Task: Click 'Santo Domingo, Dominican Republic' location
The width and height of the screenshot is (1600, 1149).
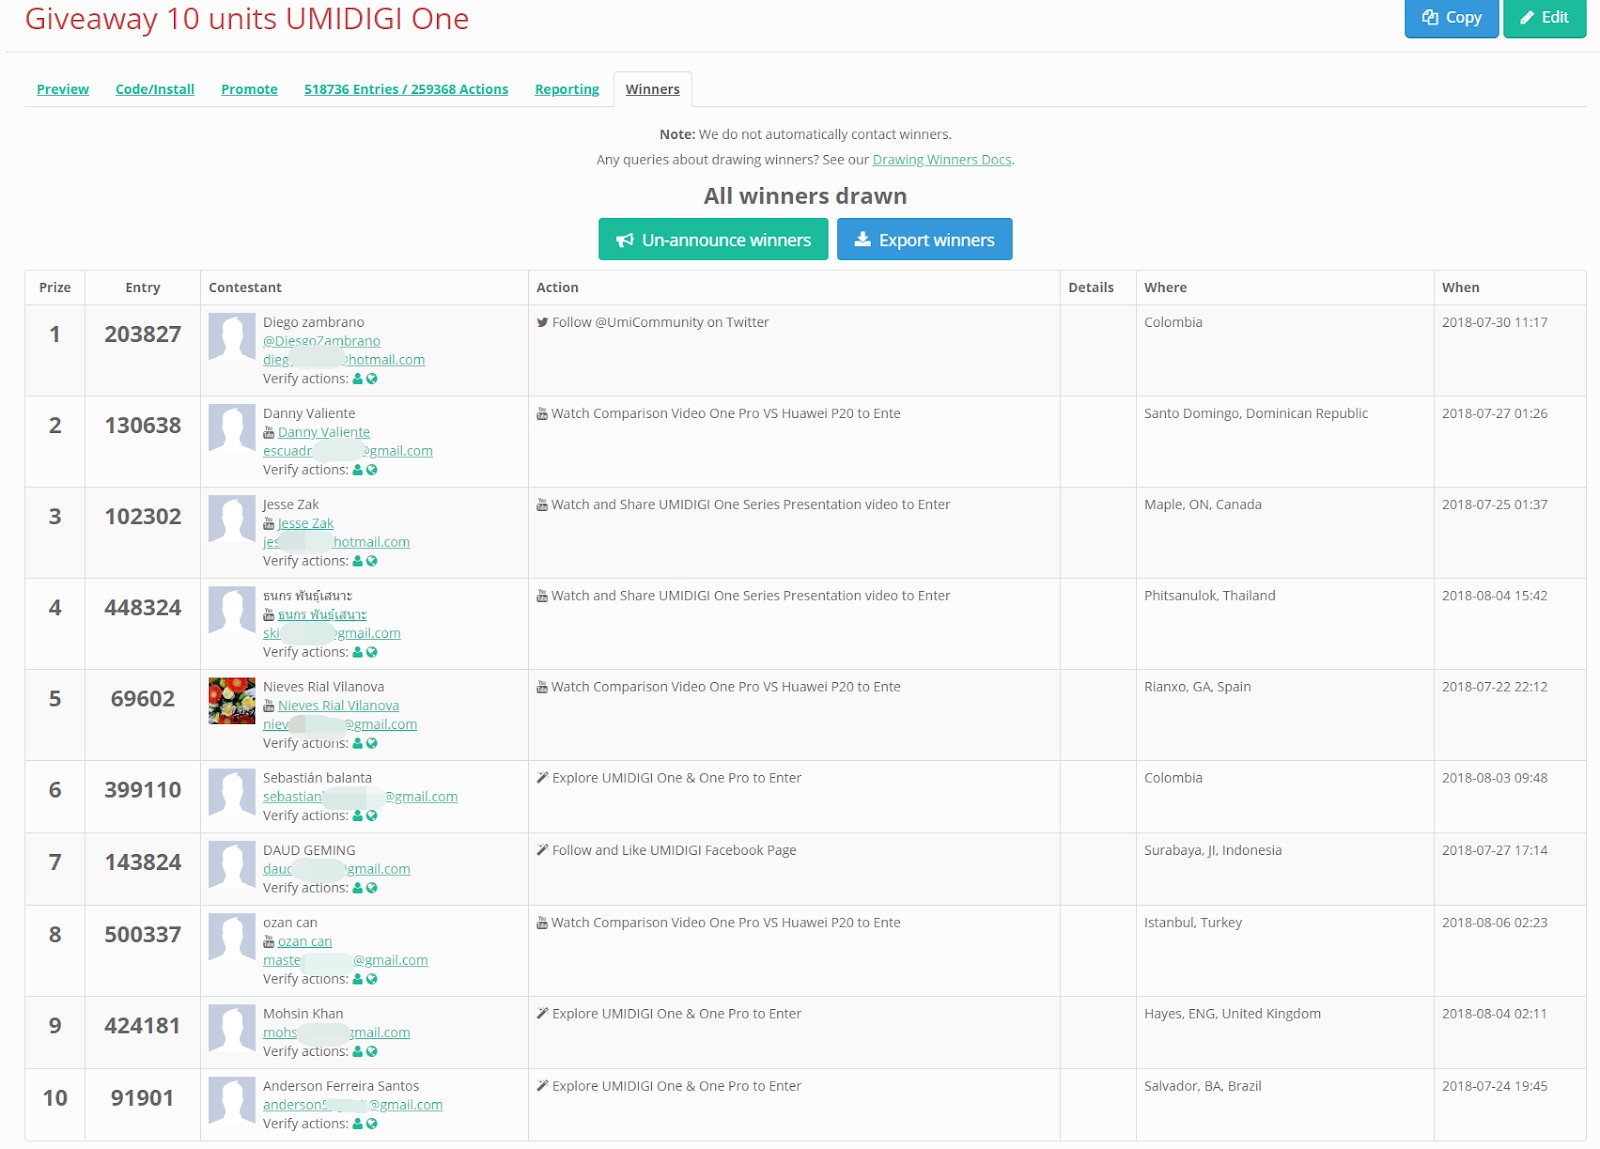Action: (x=1256, y=413)
